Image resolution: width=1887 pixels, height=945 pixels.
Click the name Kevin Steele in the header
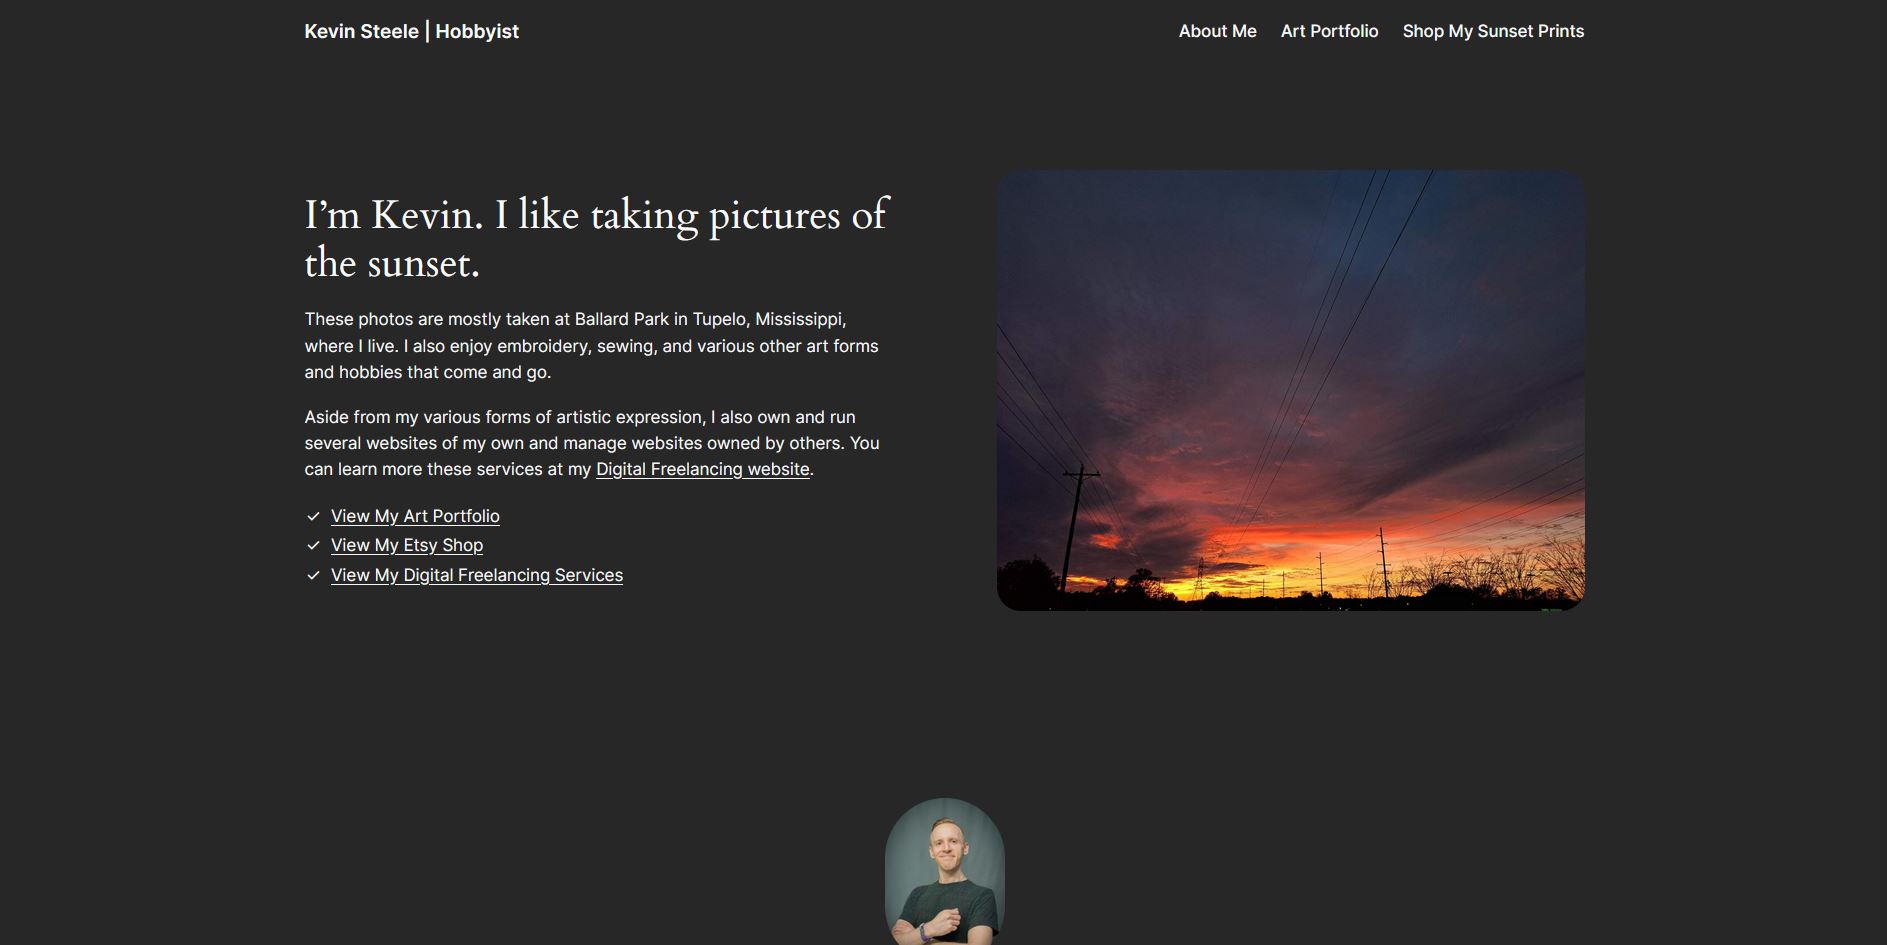pos(361,31)
